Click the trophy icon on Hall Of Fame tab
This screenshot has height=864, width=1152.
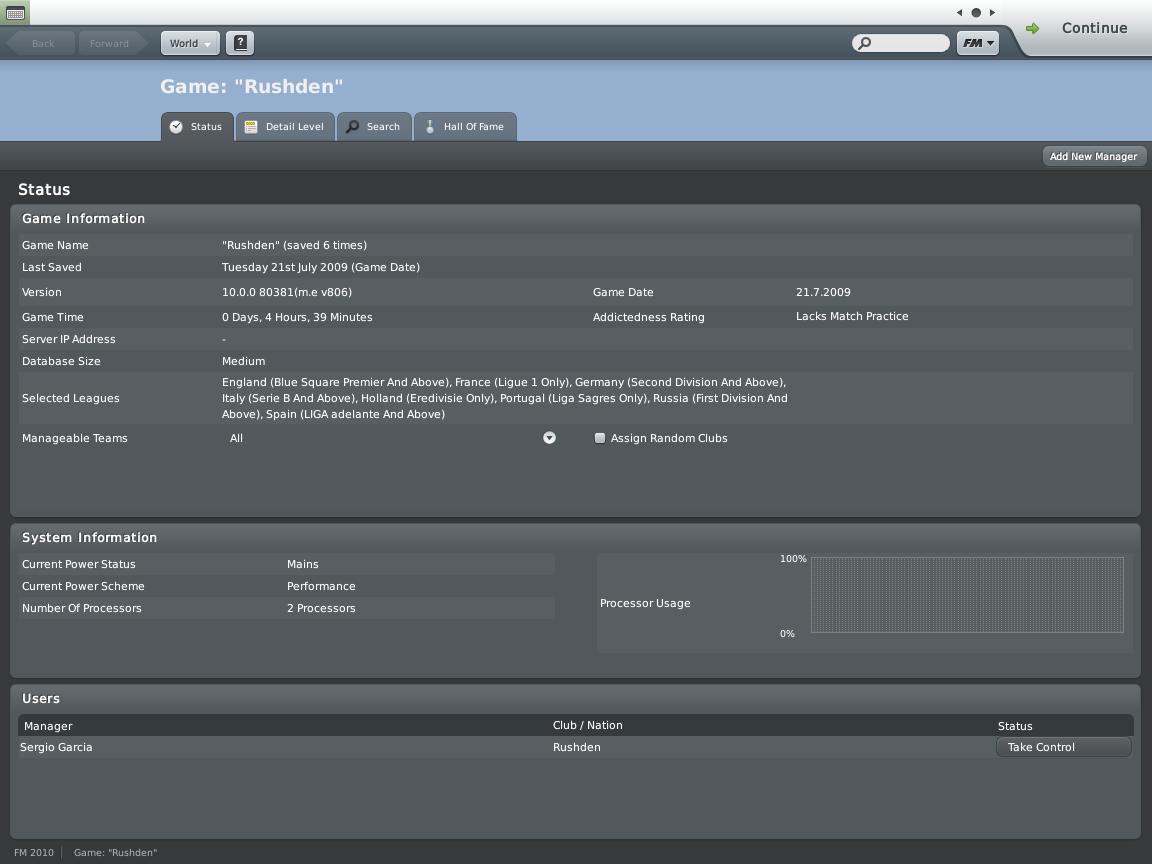(x=430, y=127)
